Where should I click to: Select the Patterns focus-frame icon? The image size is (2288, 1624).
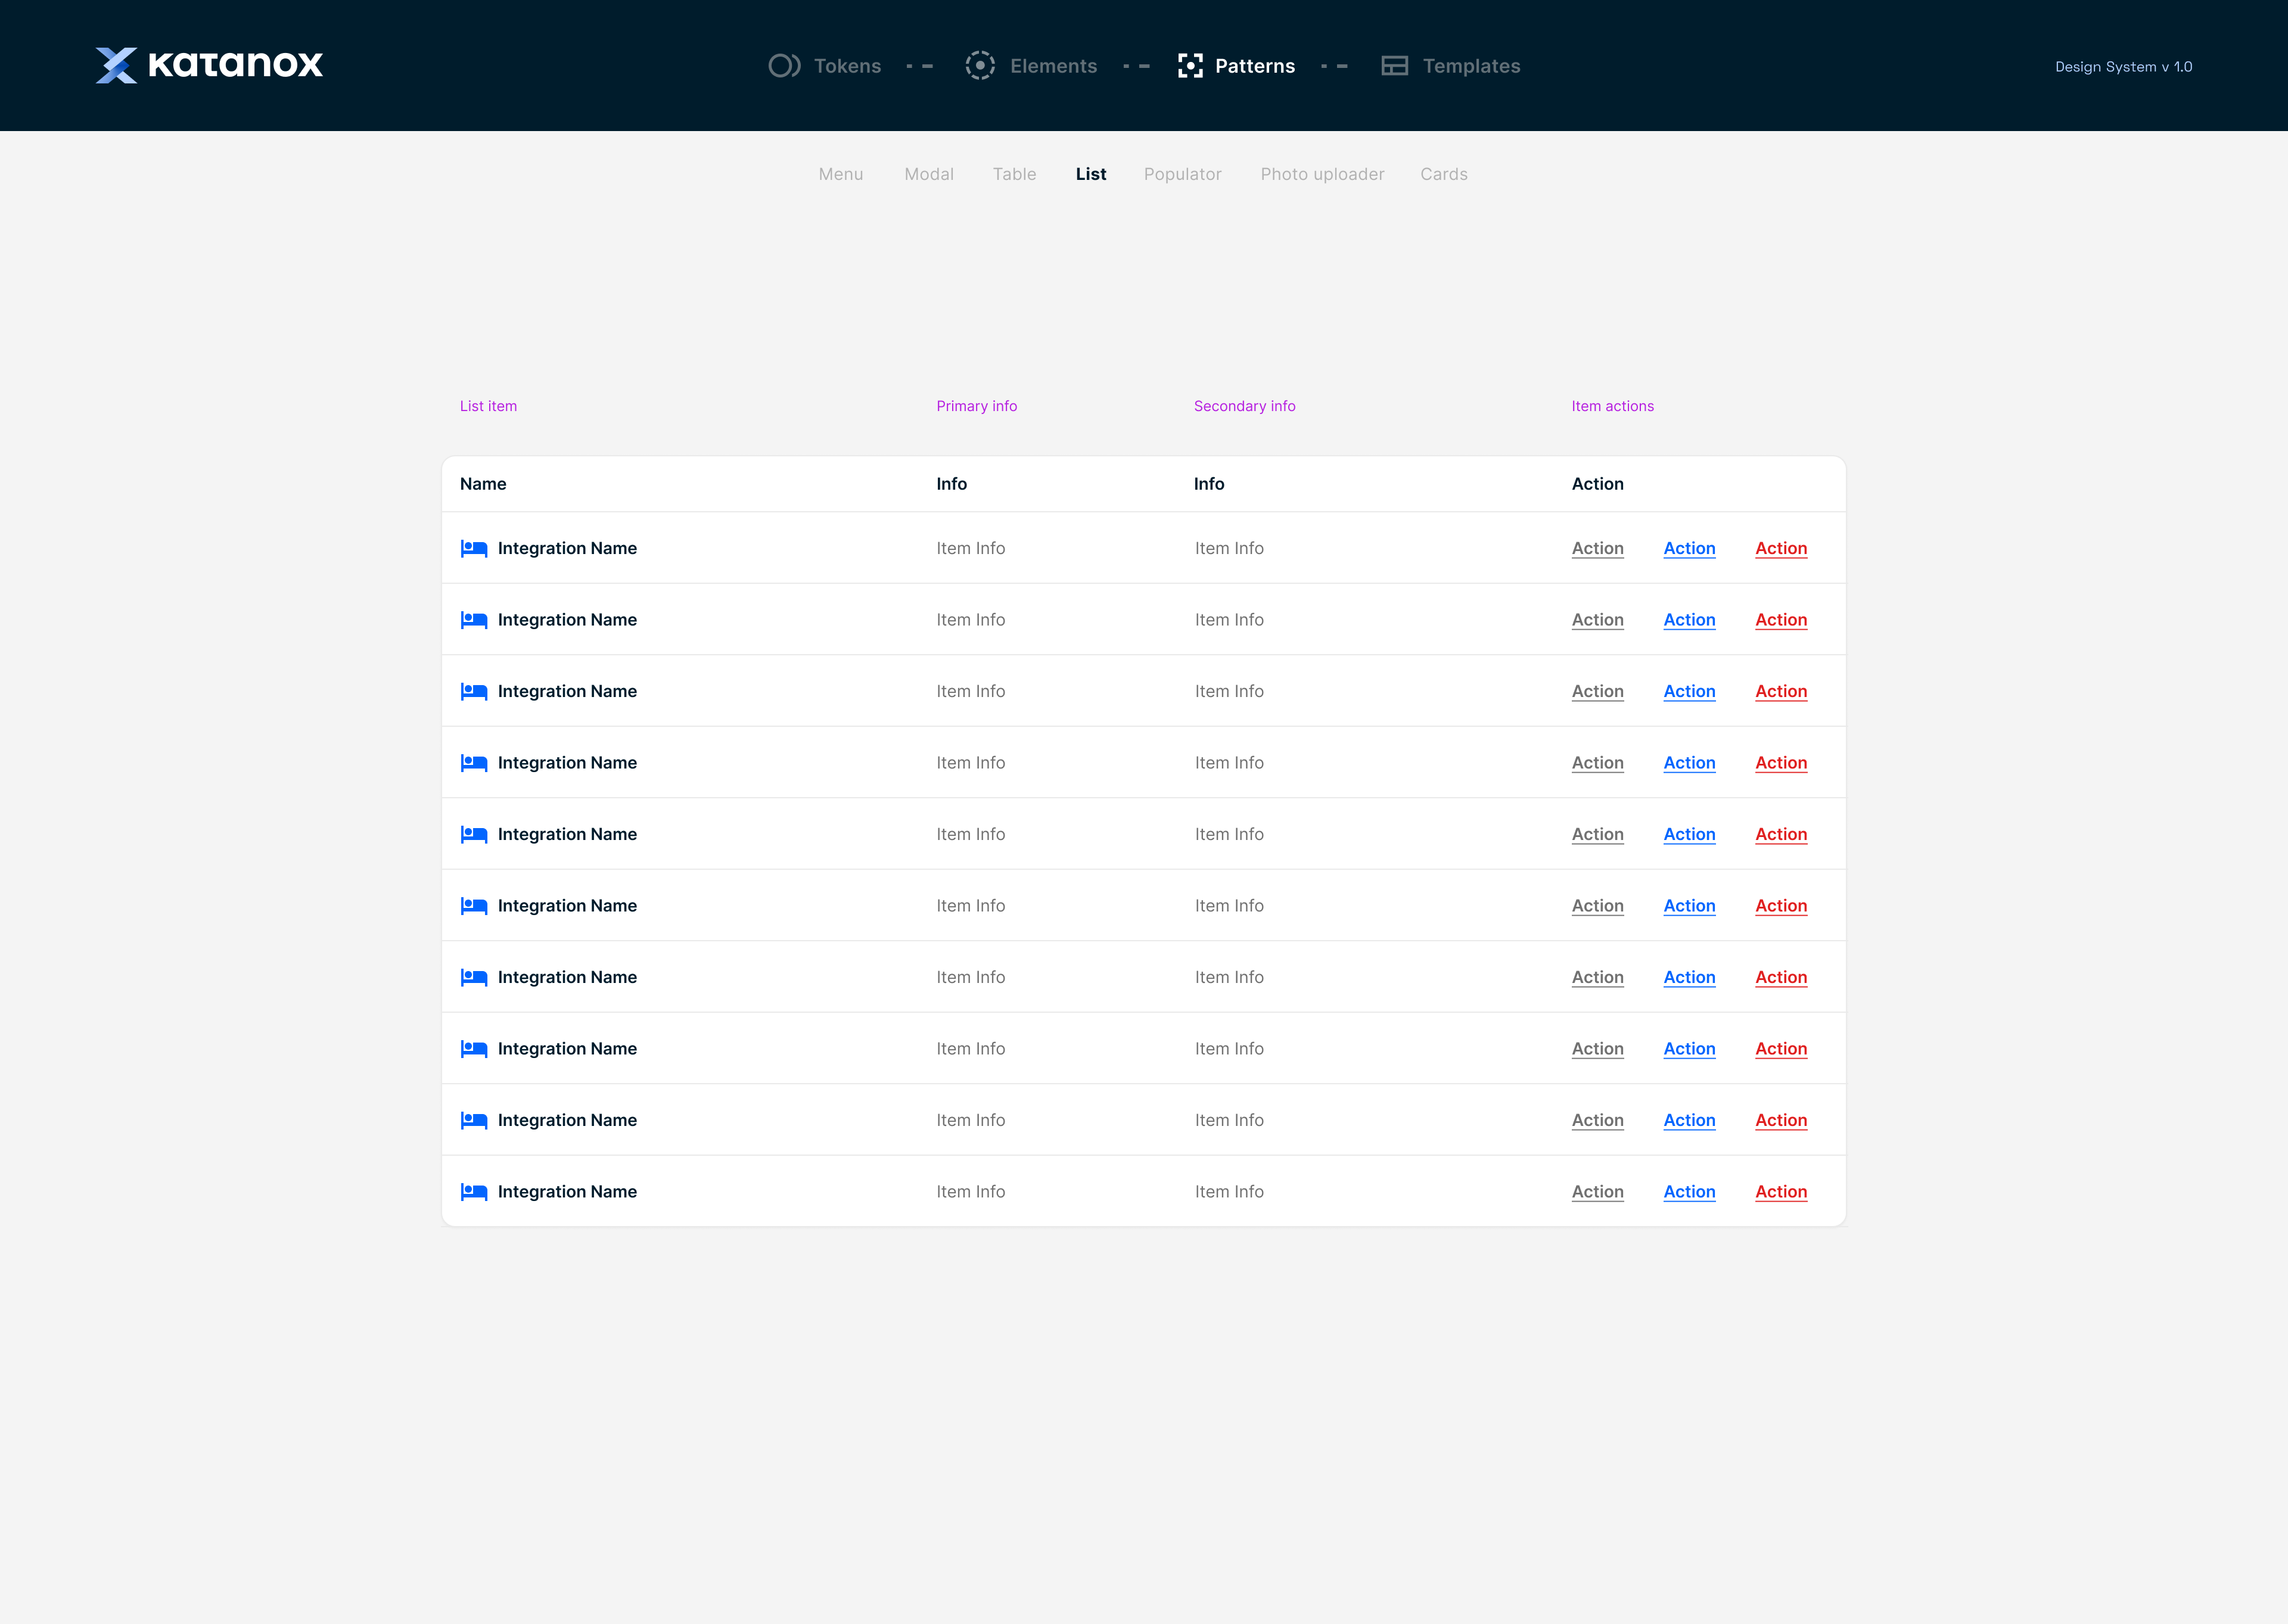[x=1190, y=66]
